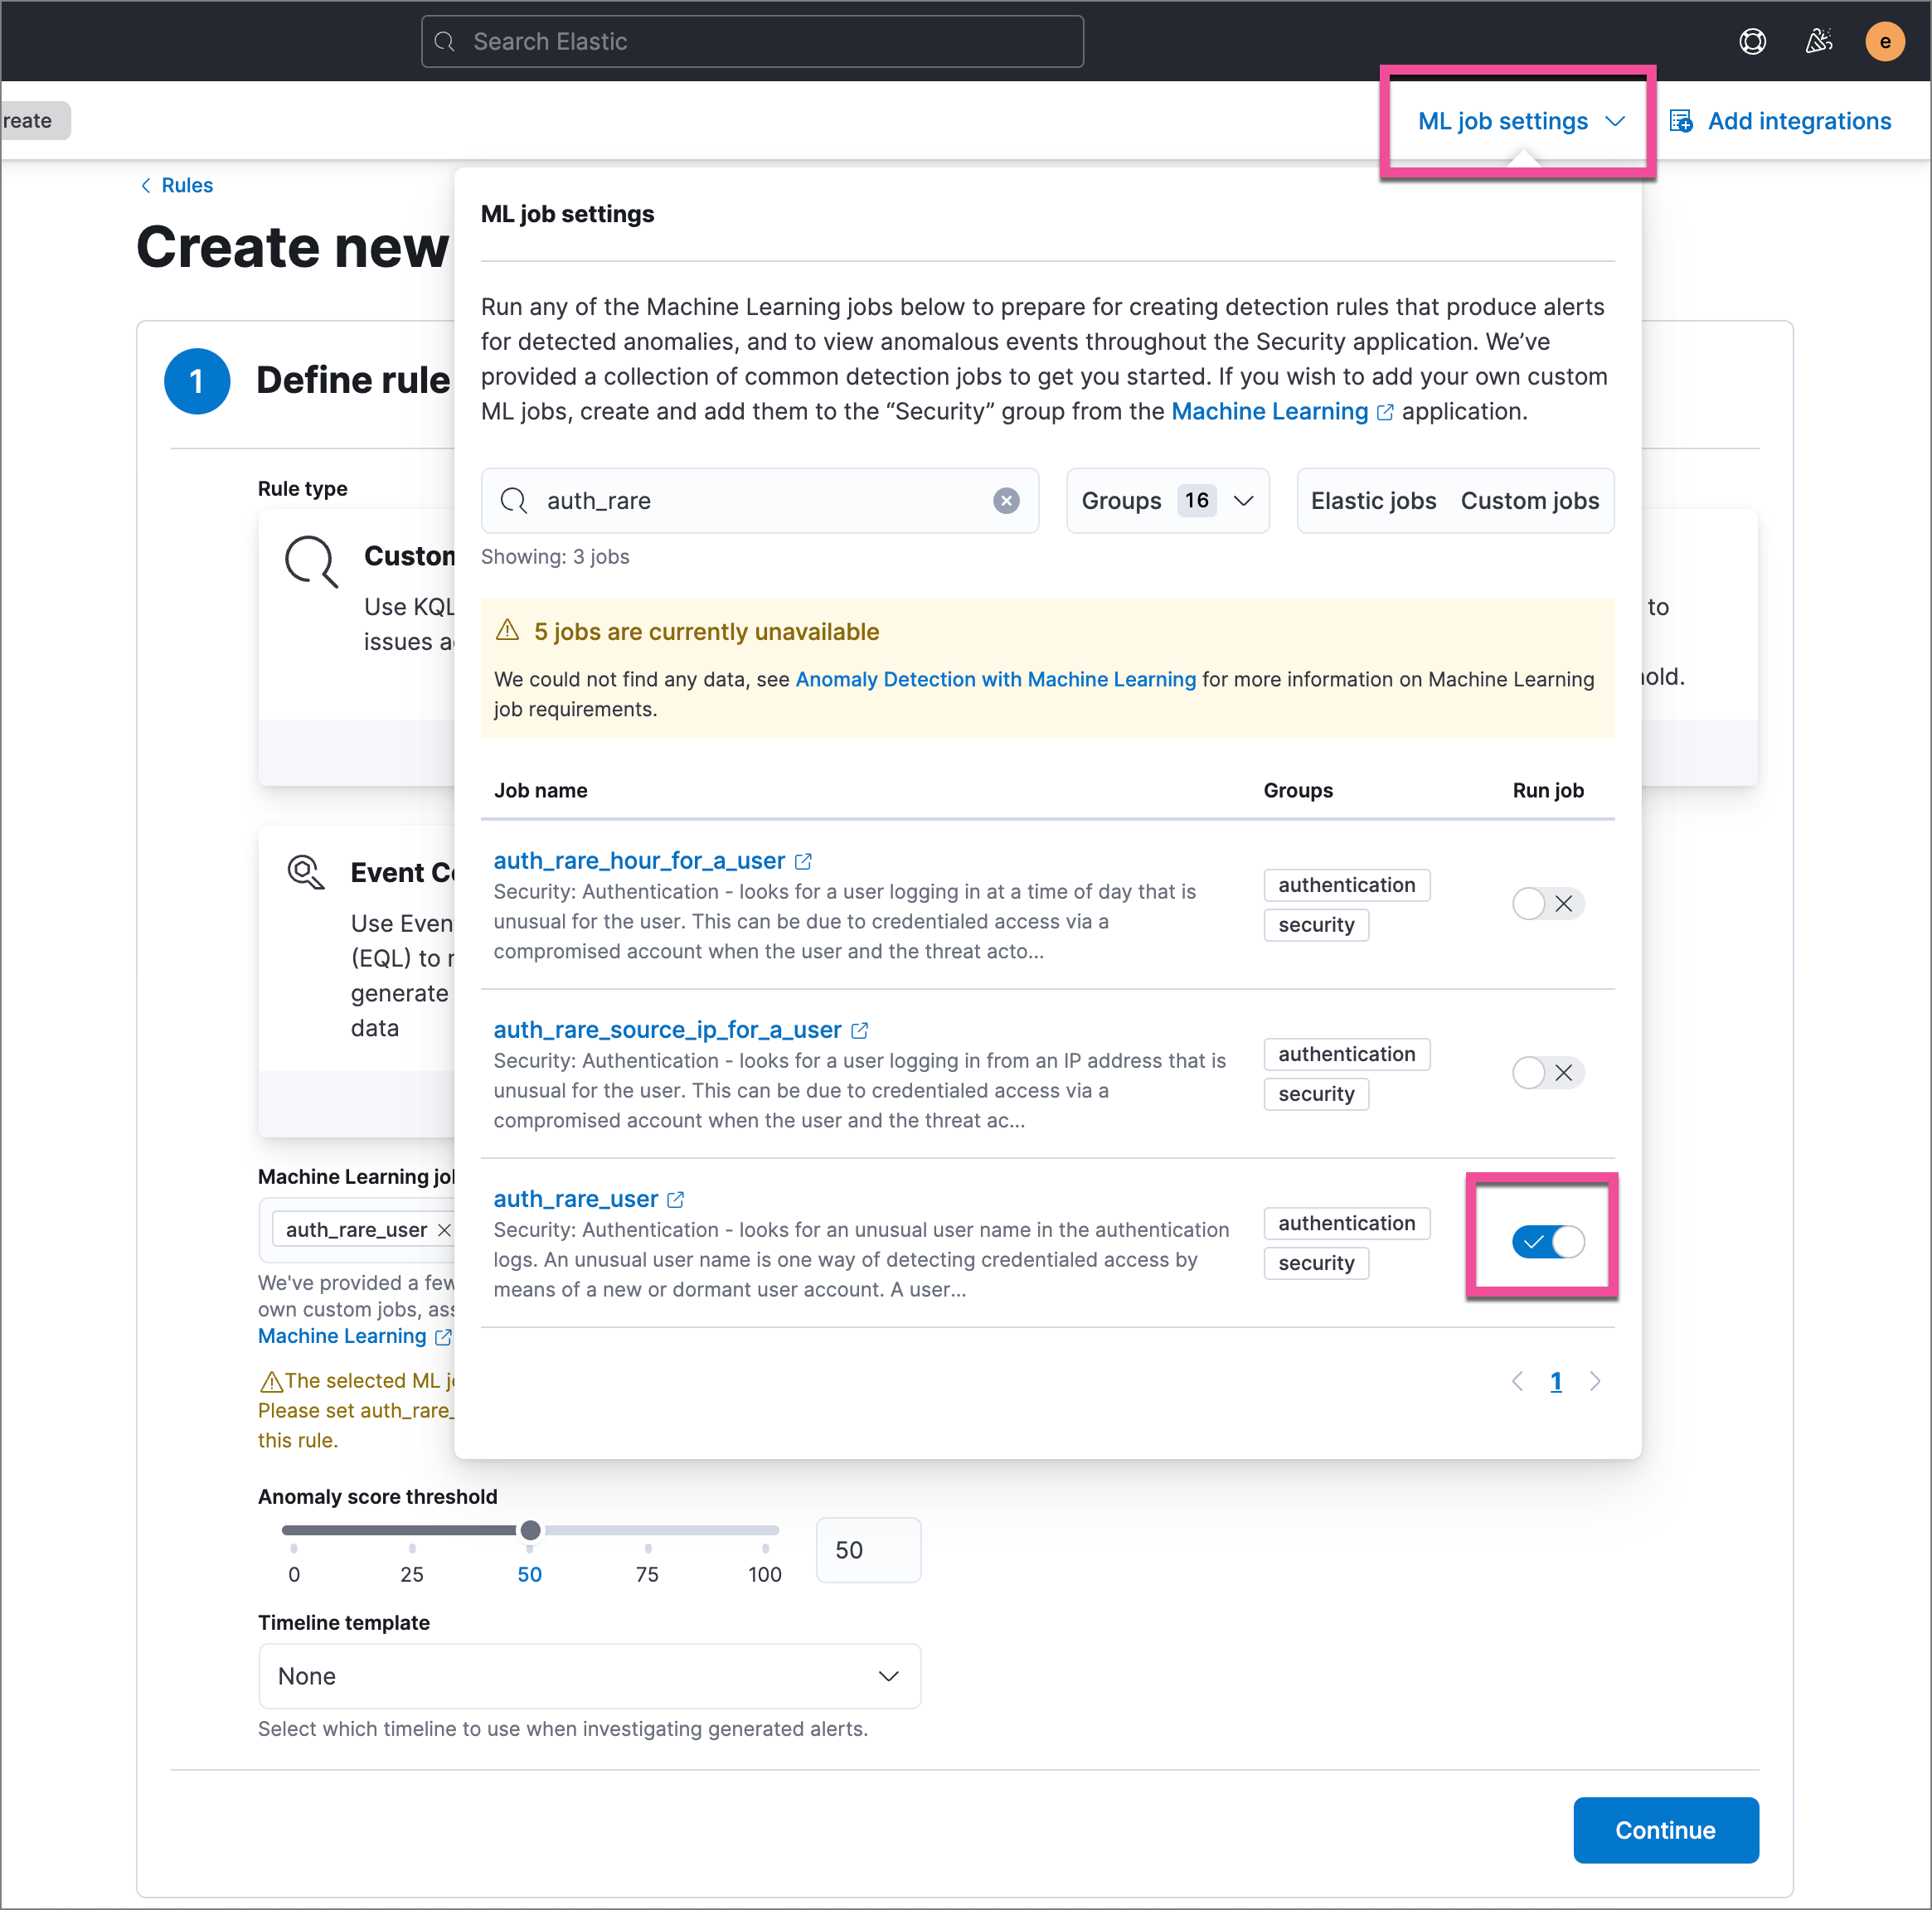Select the Custom jobs tab

click(1526, 500)
